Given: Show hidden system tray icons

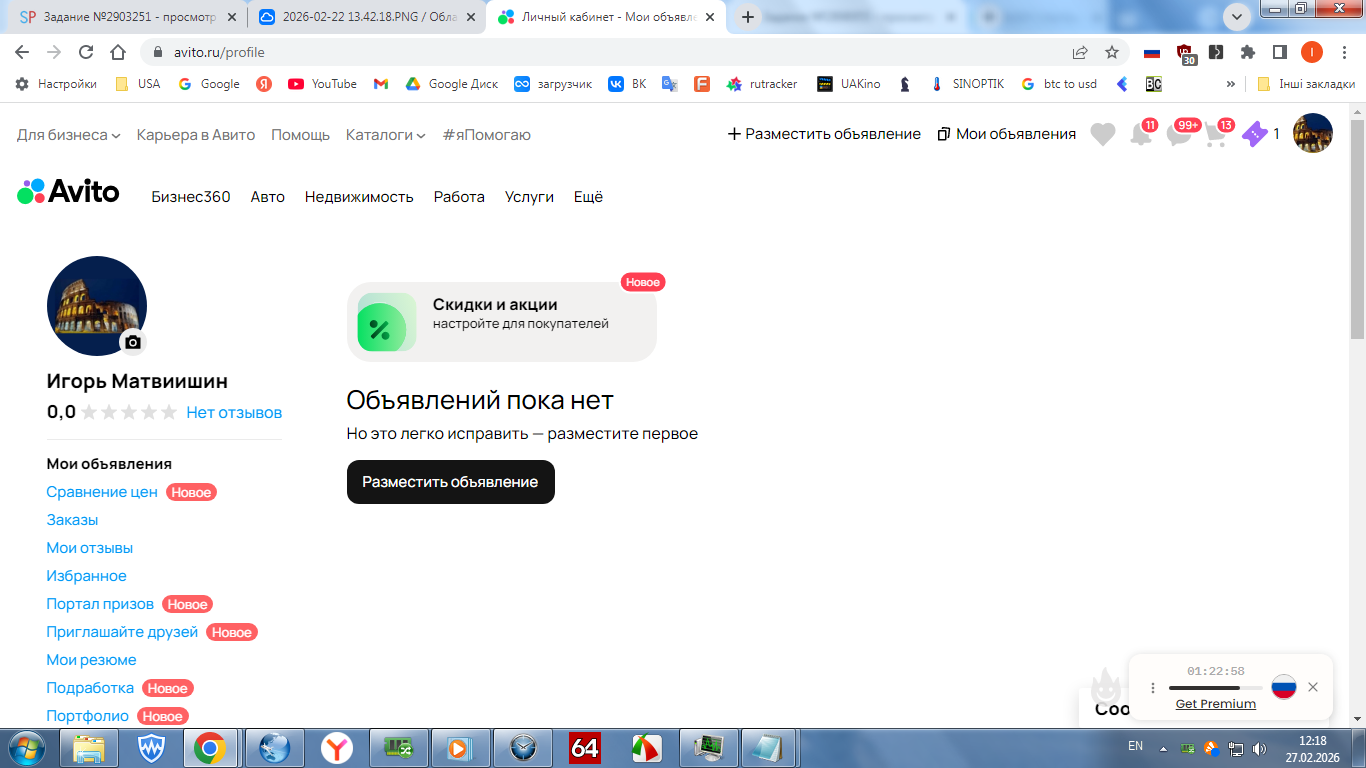Looking at the screenshot, I should click(x=1163, y=748).
